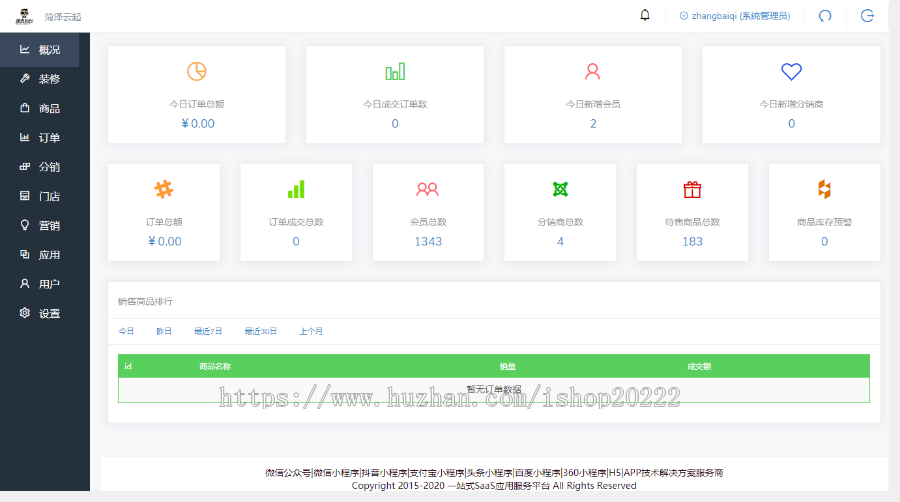
Task: Open the notification bell
Action: pos(645,15)
